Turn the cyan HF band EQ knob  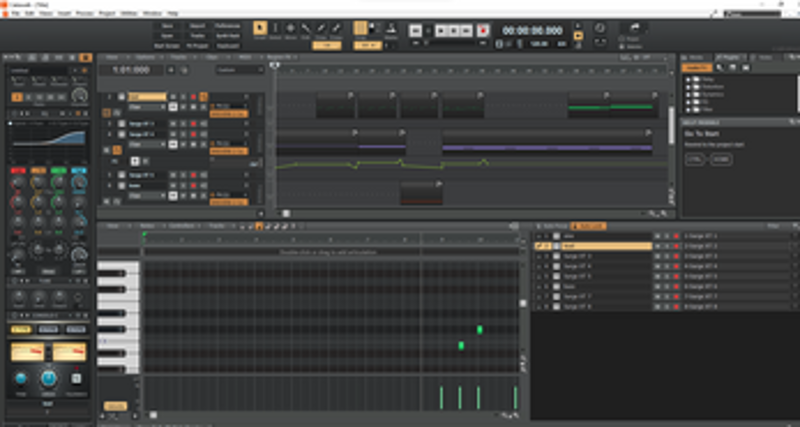coord(79,182)
